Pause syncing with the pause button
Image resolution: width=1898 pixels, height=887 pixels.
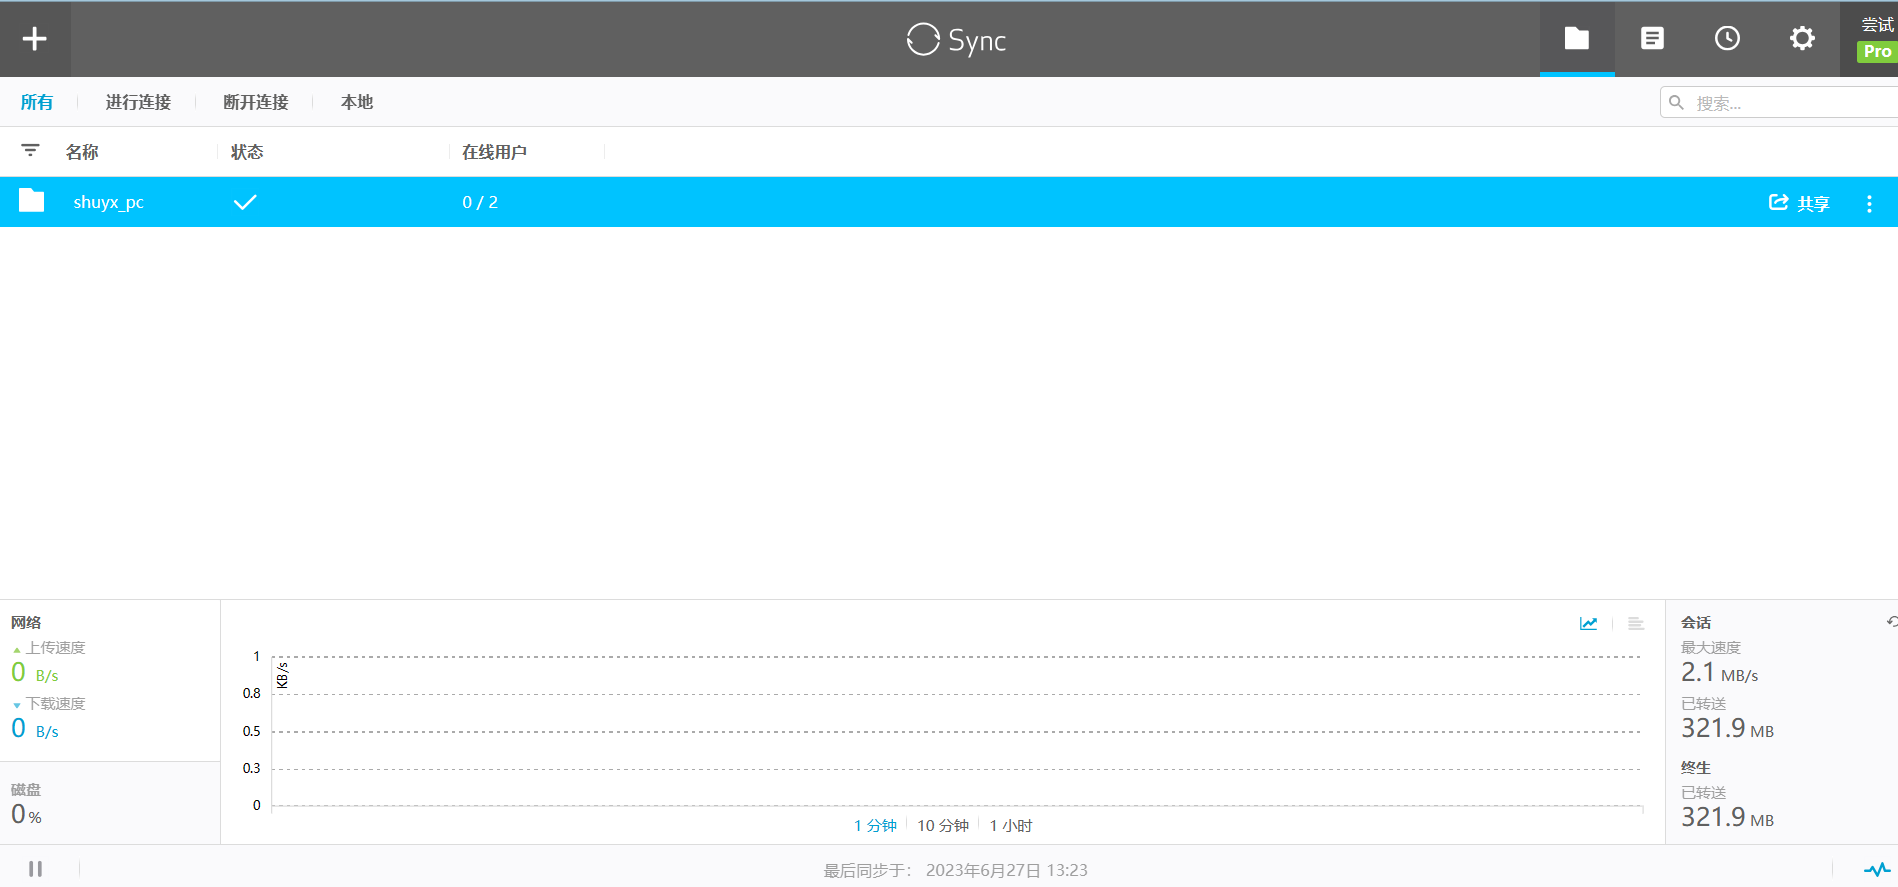tap(36, 869)
